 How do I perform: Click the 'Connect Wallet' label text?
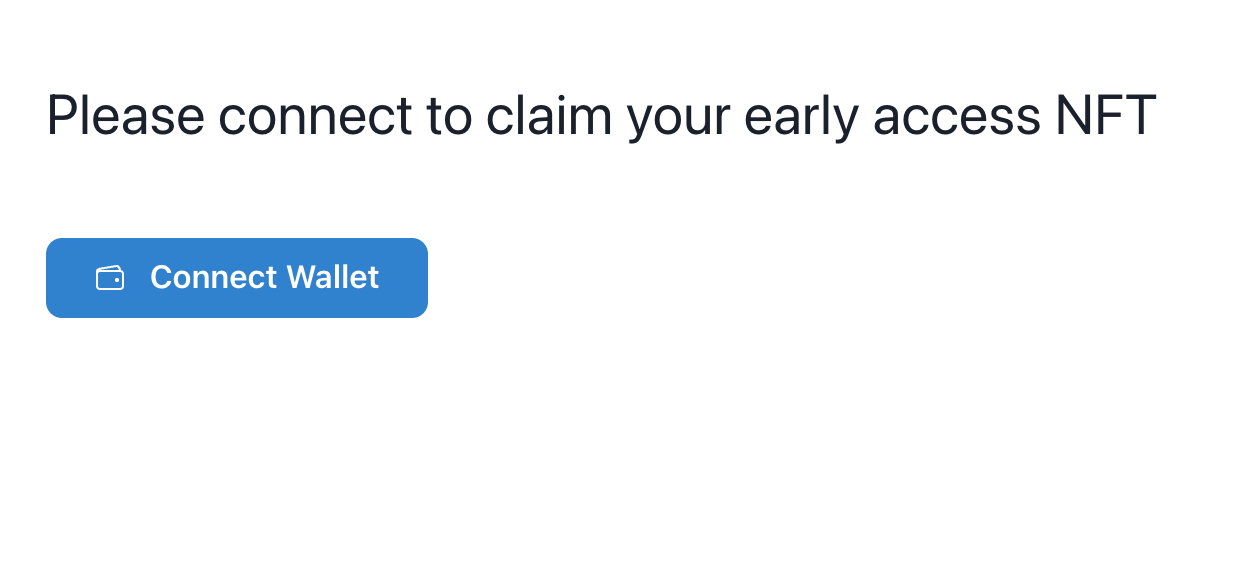tap(264, 277)
